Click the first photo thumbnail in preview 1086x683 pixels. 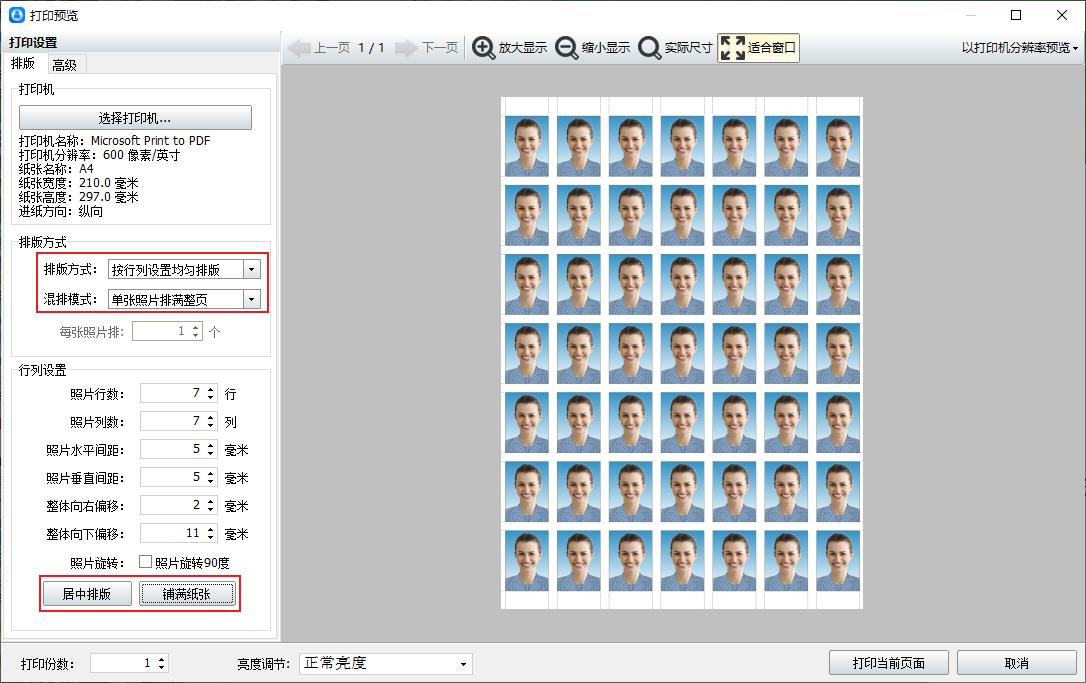527,146
